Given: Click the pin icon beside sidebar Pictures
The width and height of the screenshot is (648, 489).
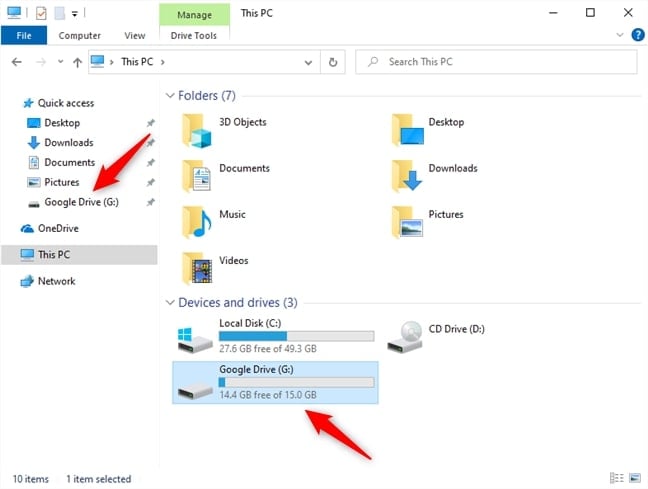Looking at the screenshot, I should (x=150, y=182).
